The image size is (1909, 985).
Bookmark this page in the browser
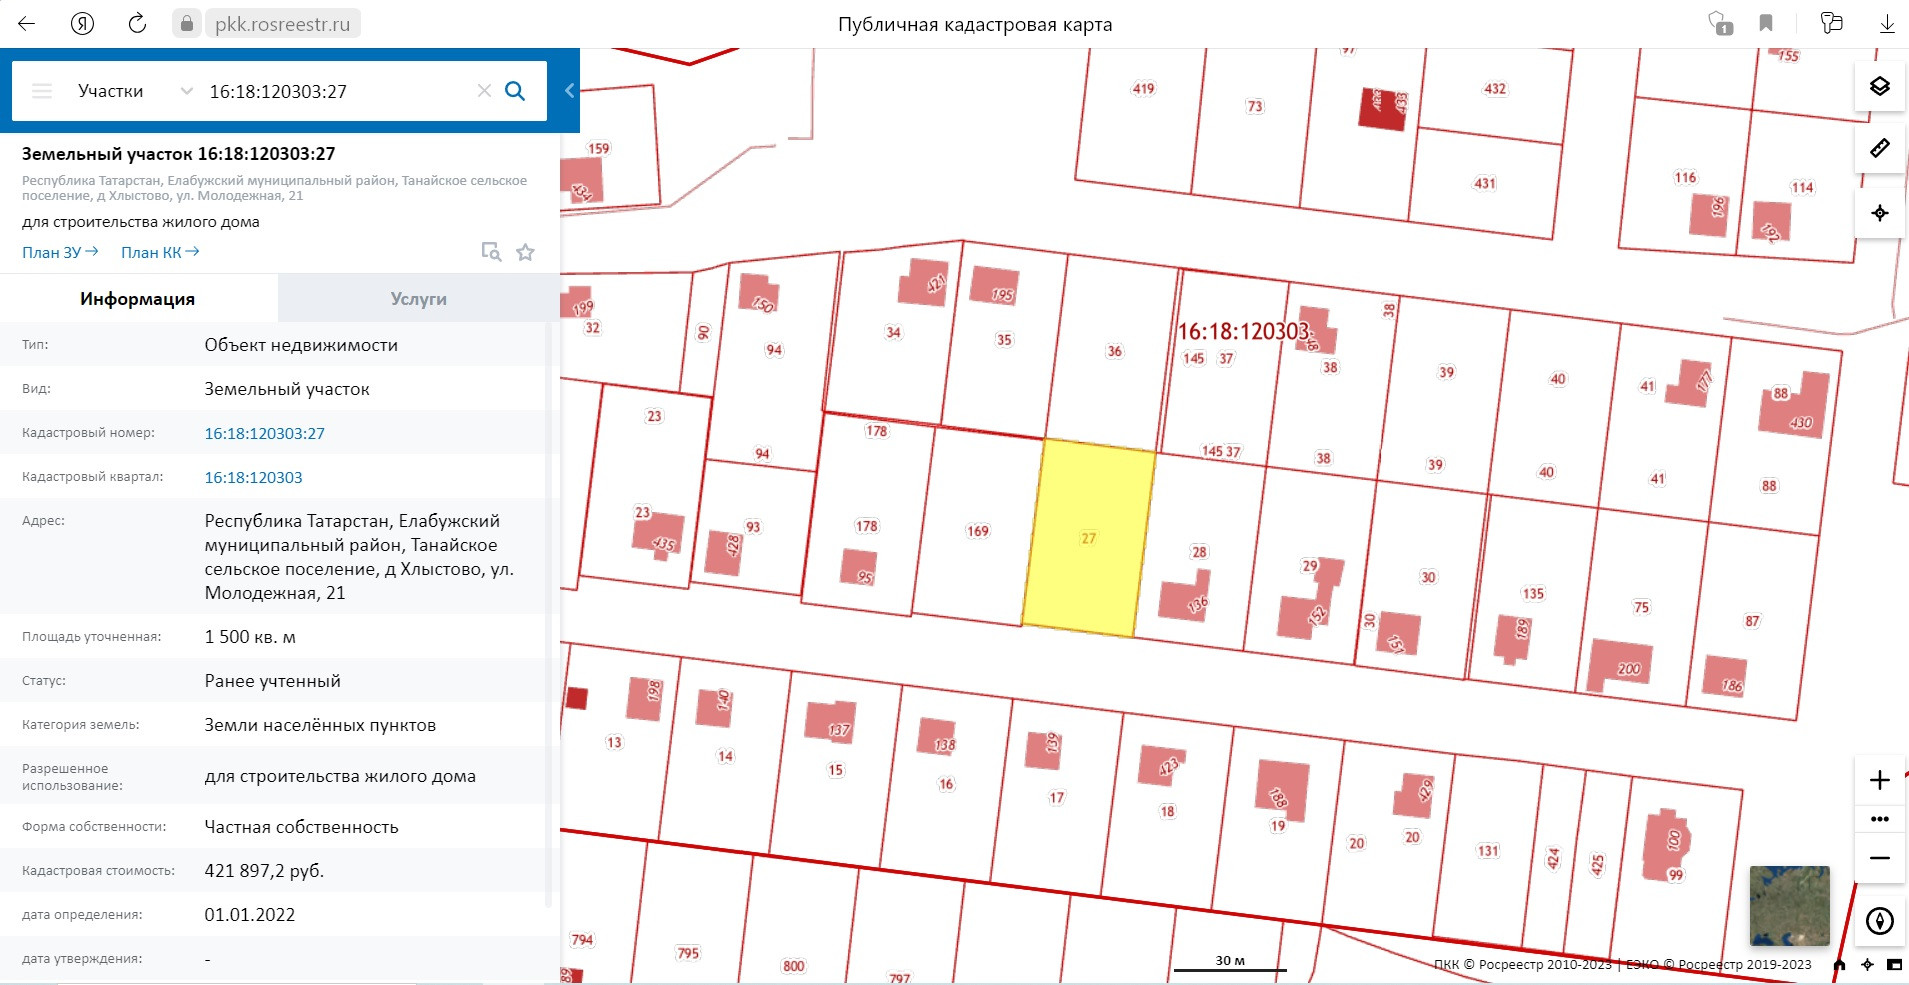pyautogui.click(x=1766, y=24)
